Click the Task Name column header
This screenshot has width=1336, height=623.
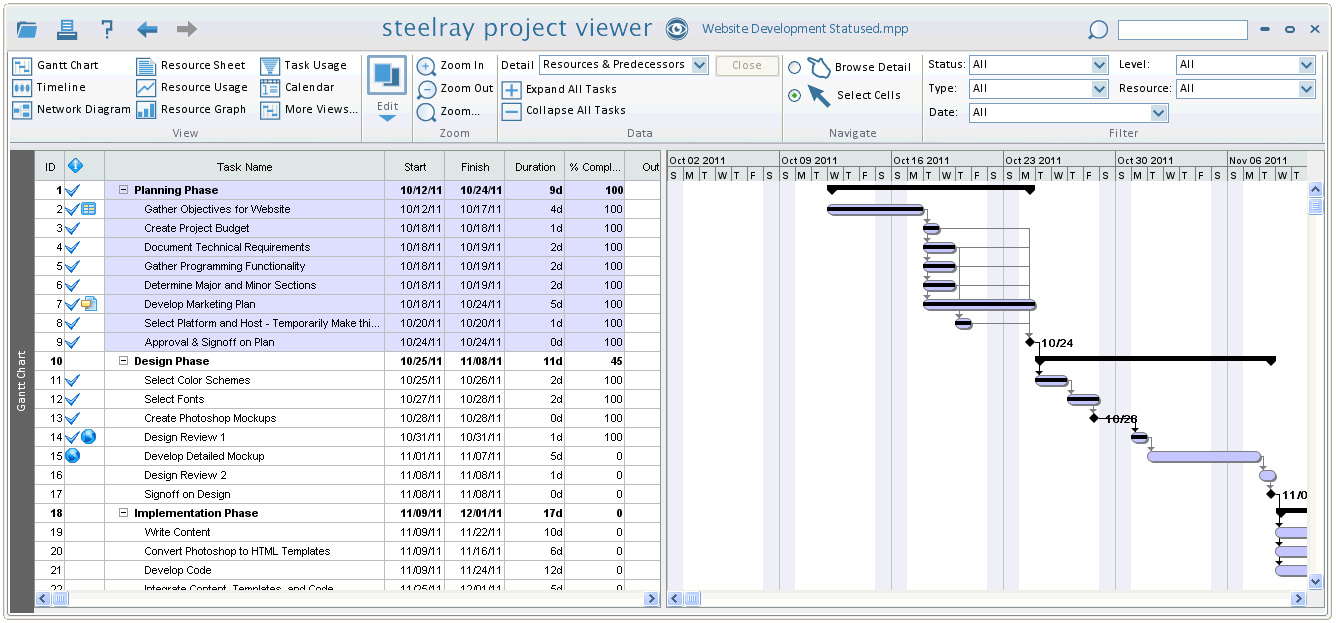click(x=244, y=167)
